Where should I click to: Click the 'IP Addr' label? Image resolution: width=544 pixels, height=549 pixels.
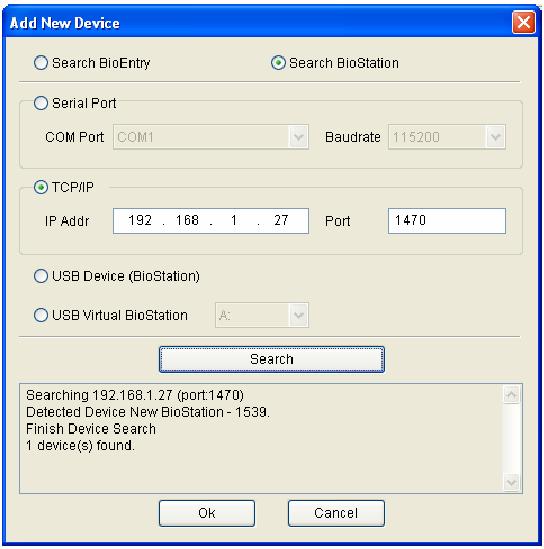click(67, 221)
